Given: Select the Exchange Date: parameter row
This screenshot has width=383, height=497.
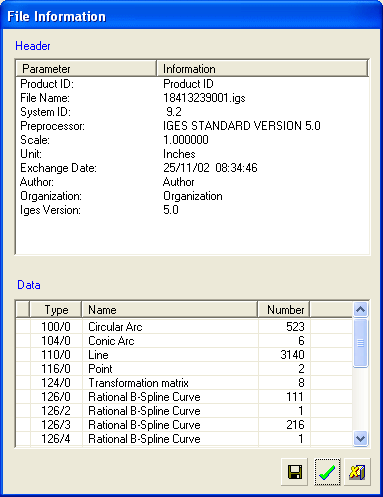Looking at the screenshot, I should (192, 168).
